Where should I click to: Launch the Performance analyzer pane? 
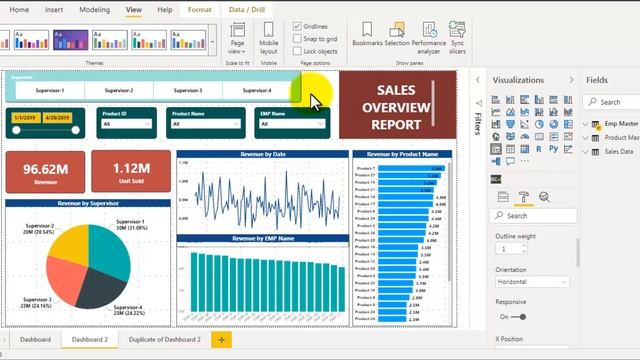click(x=429, y=38)
